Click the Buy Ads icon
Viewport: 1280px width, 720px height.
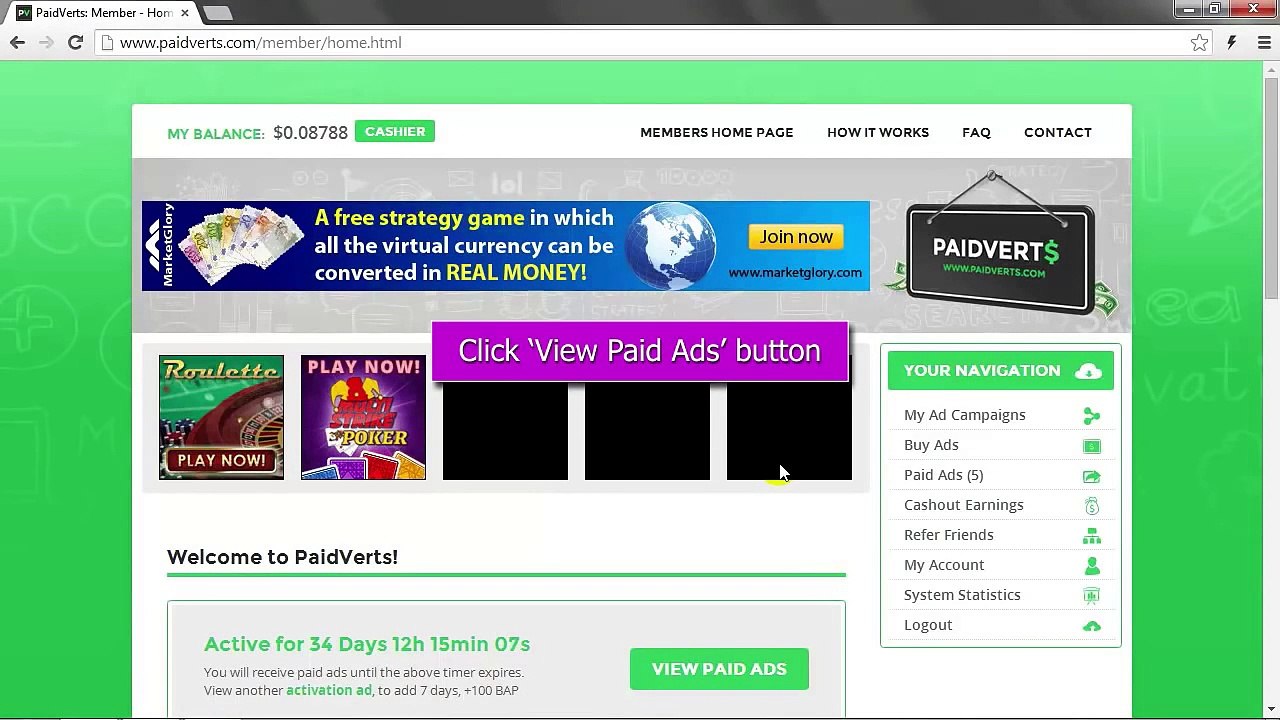[1092, 446]
